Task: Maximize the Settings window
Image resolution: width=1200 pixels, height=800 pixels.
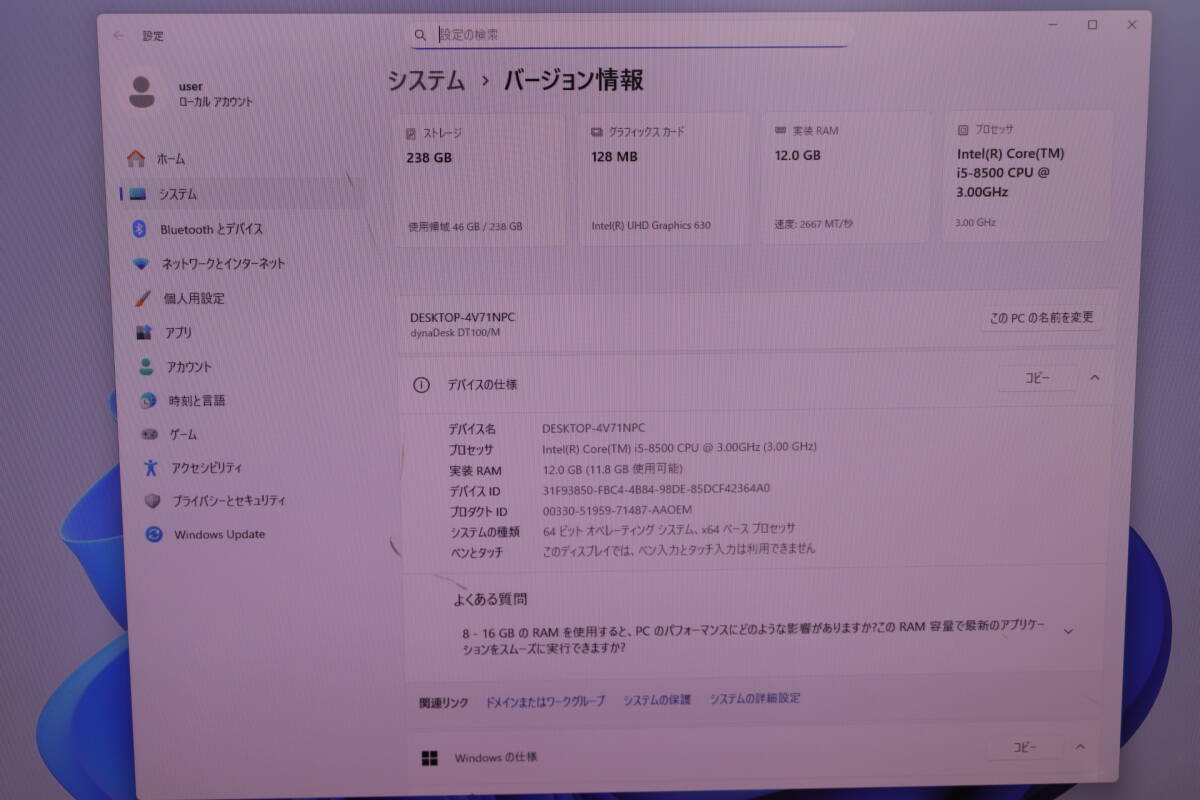Action: [x=1092, y=25]
